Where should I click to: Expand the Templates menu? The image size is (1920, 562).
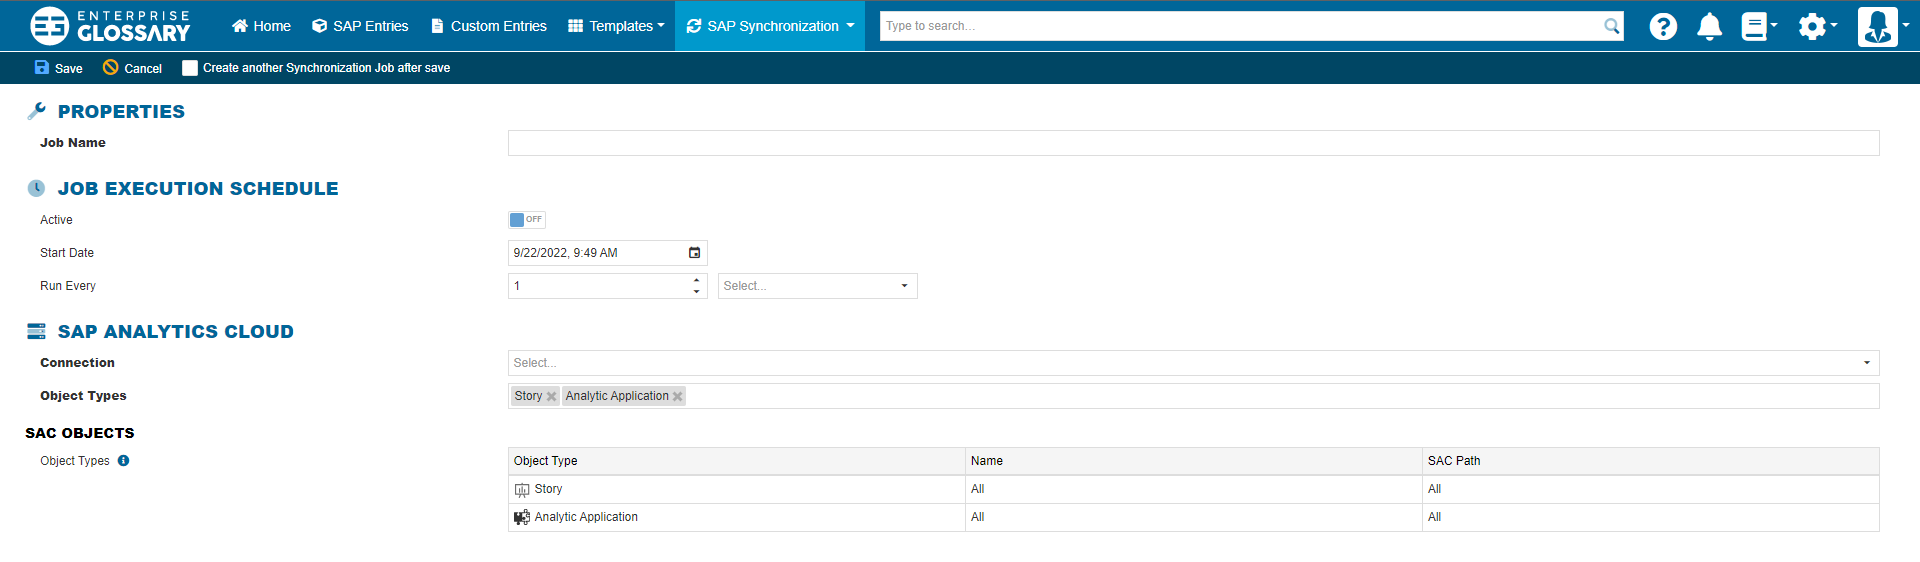coord(616,26)
